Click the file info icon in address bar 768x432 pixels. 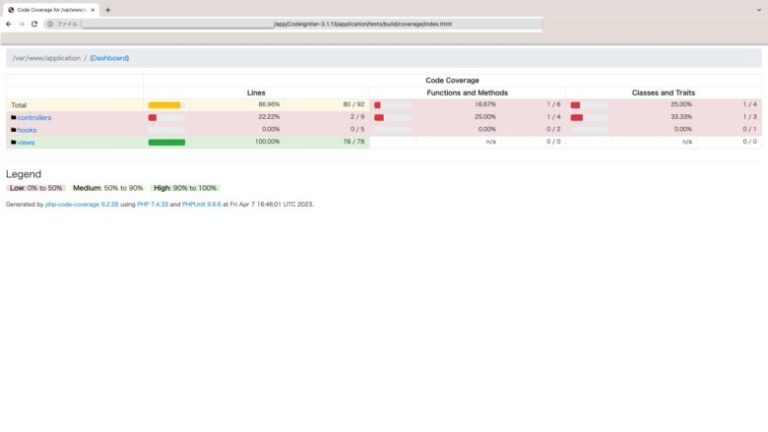(x=50, y=24)
